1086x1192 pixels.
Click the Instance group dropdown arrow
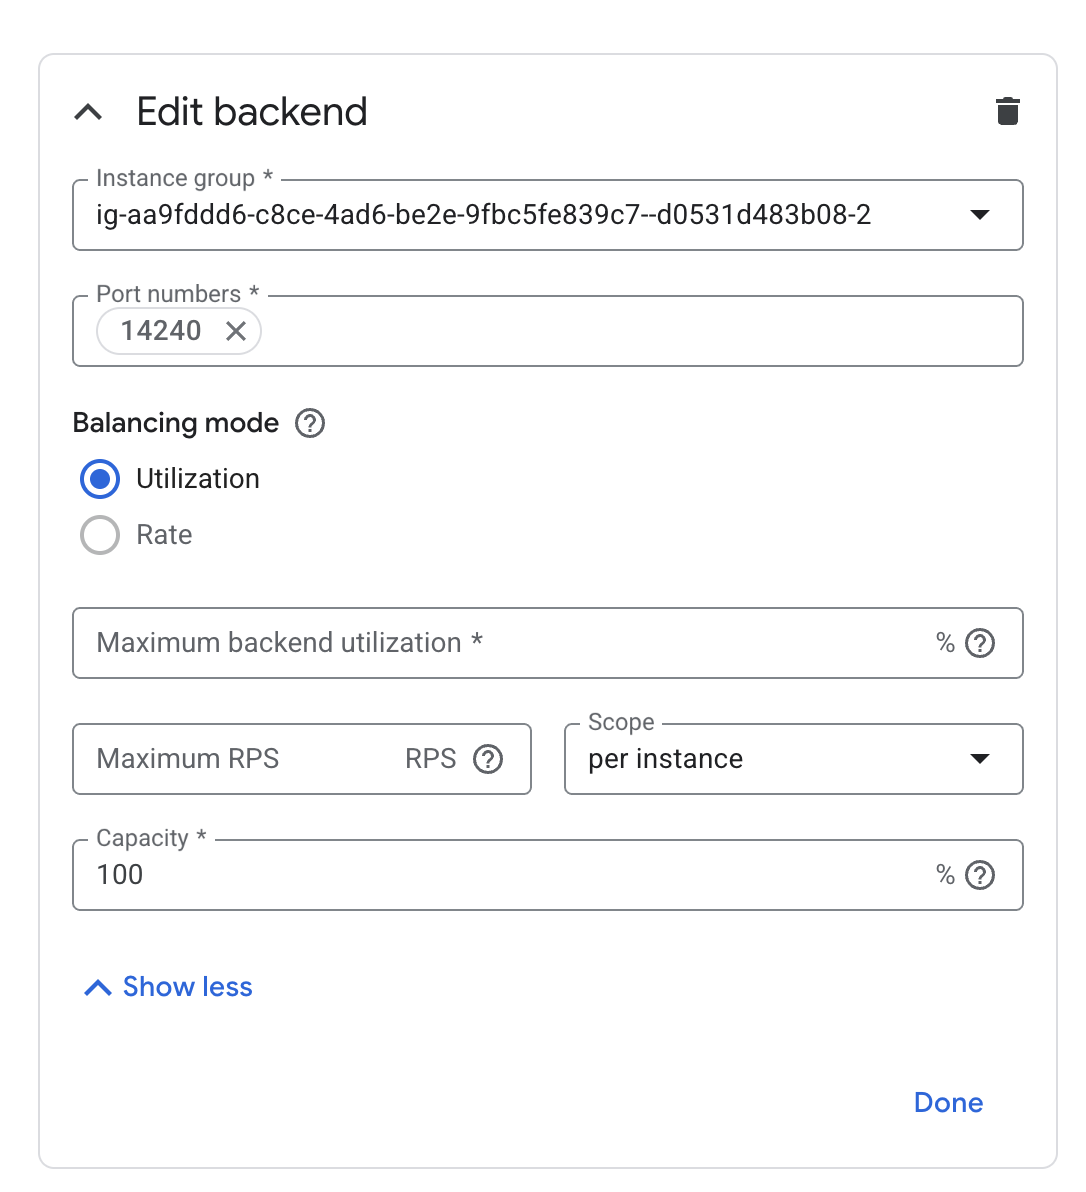pos(980,215)
